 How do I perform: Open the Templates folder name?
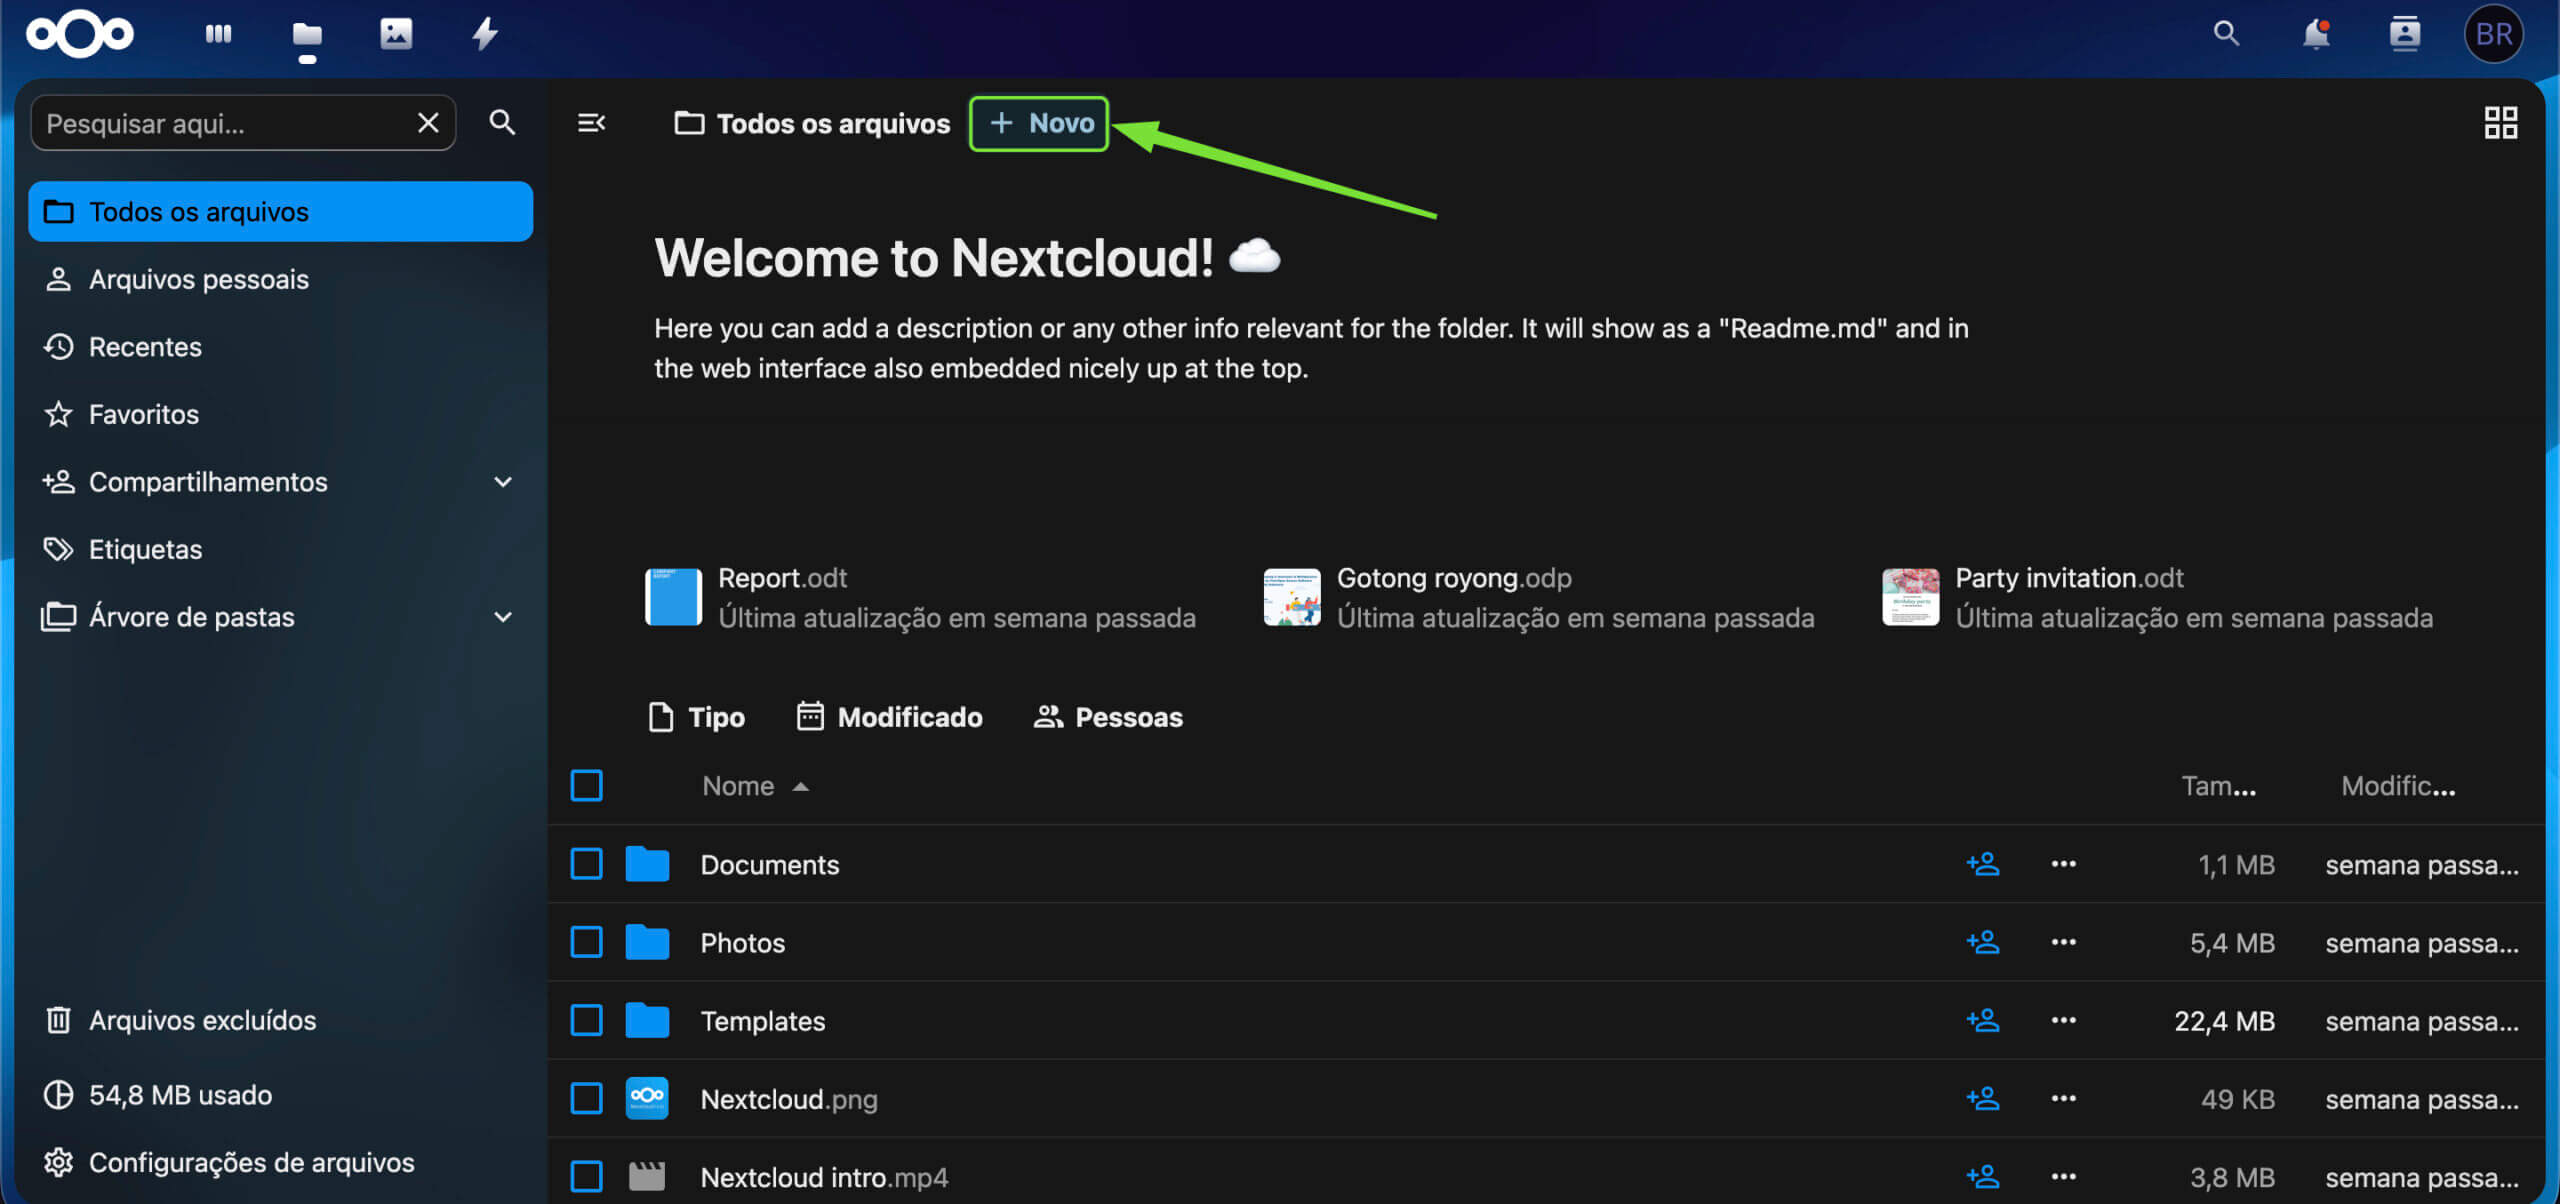click(762, 1020)
